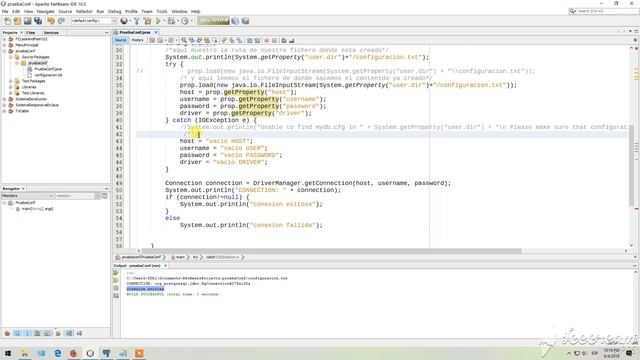Click the first cube icon beside the memory bar

click(x=236, y=21)
